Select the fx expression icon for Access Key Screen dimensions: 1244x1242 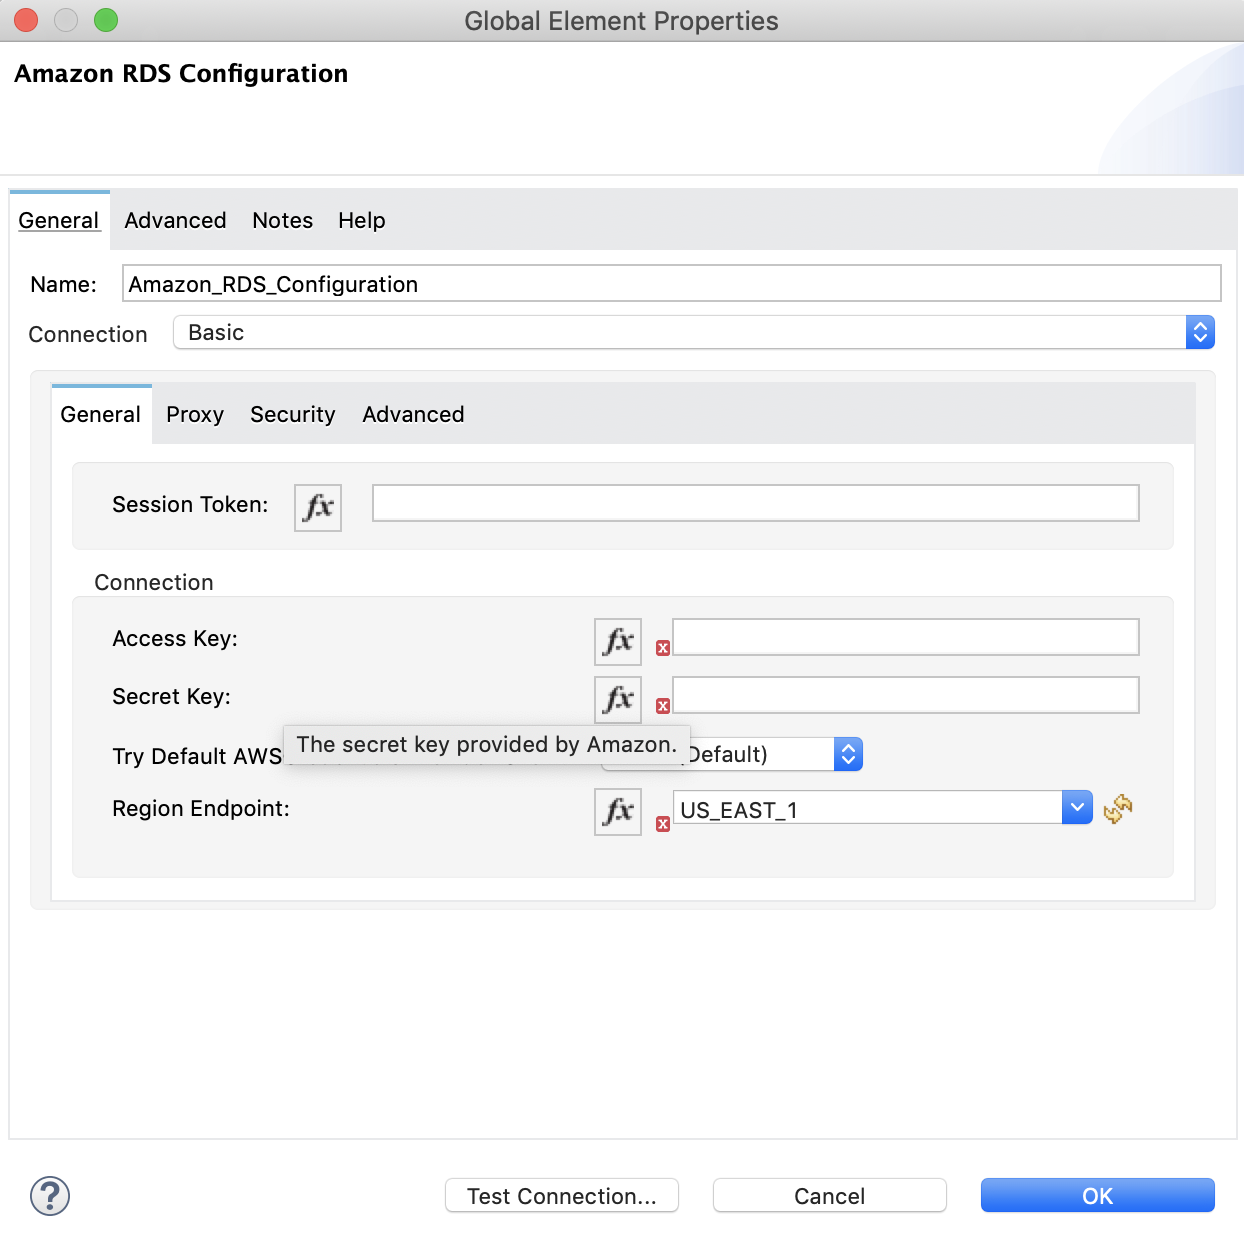pyautogui.click(x=617, y=641)
